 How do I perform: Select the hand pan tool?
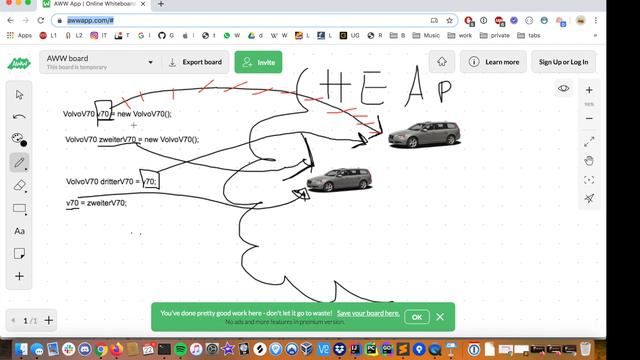point(589,160)
